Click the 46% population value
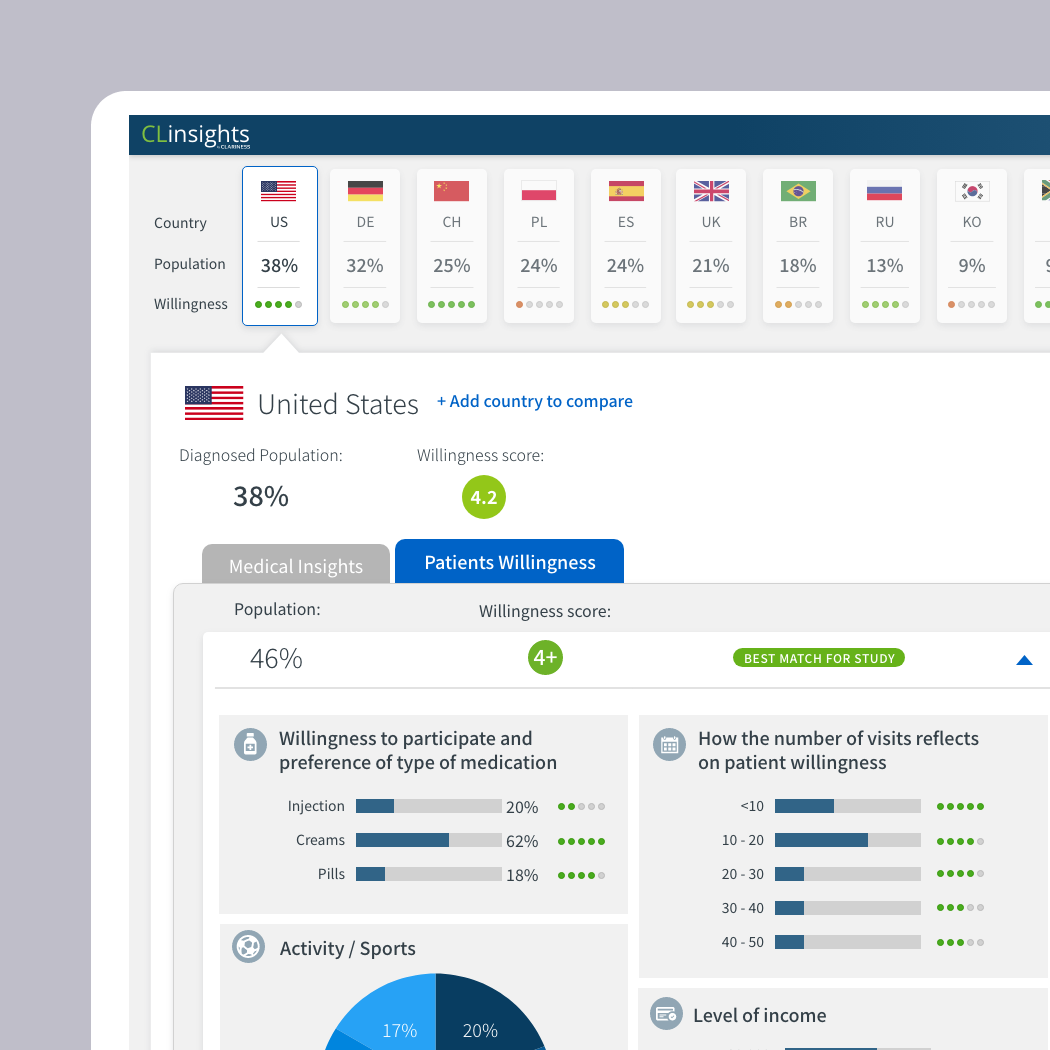1050x1050 pixels. pos(276,659)
